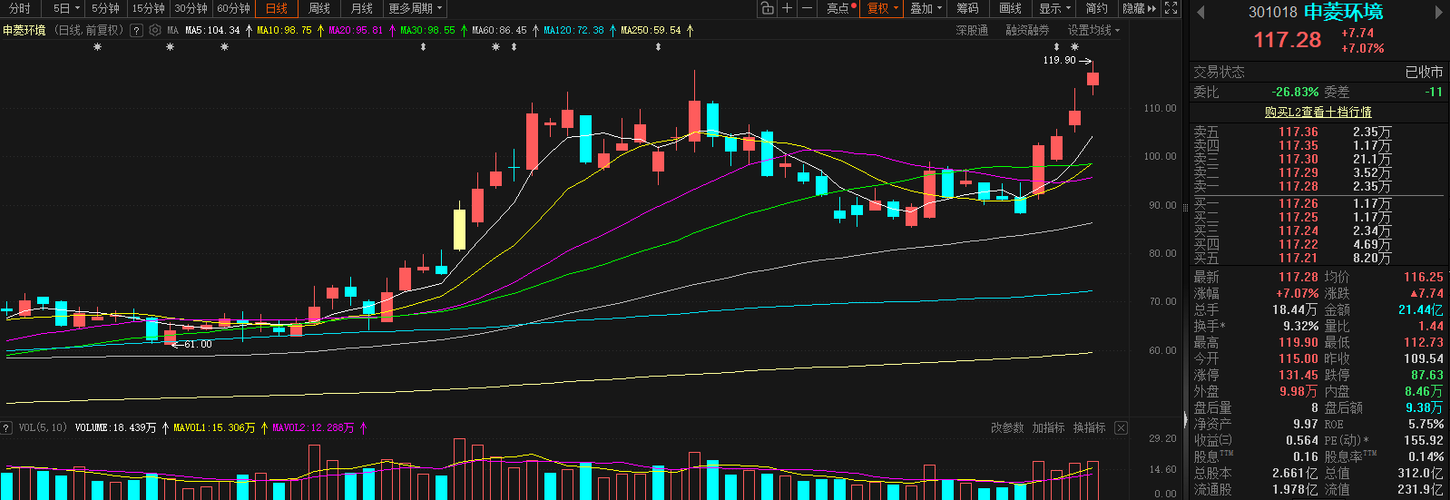
Task: Open the 复权 adjustment dropdown
Action: (881, 9)
